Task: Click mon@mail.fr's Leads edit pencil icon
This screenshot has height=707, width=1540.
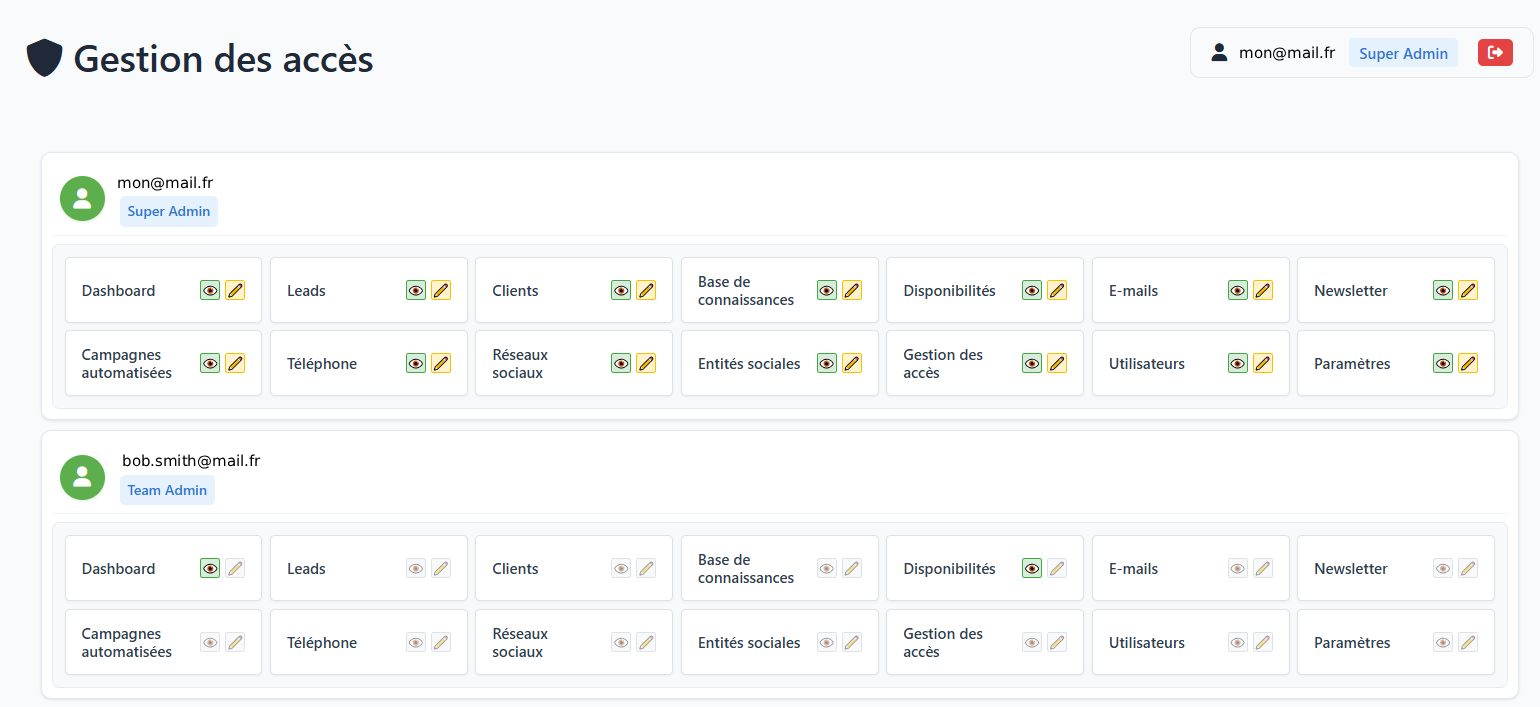Action: [441, 290]
